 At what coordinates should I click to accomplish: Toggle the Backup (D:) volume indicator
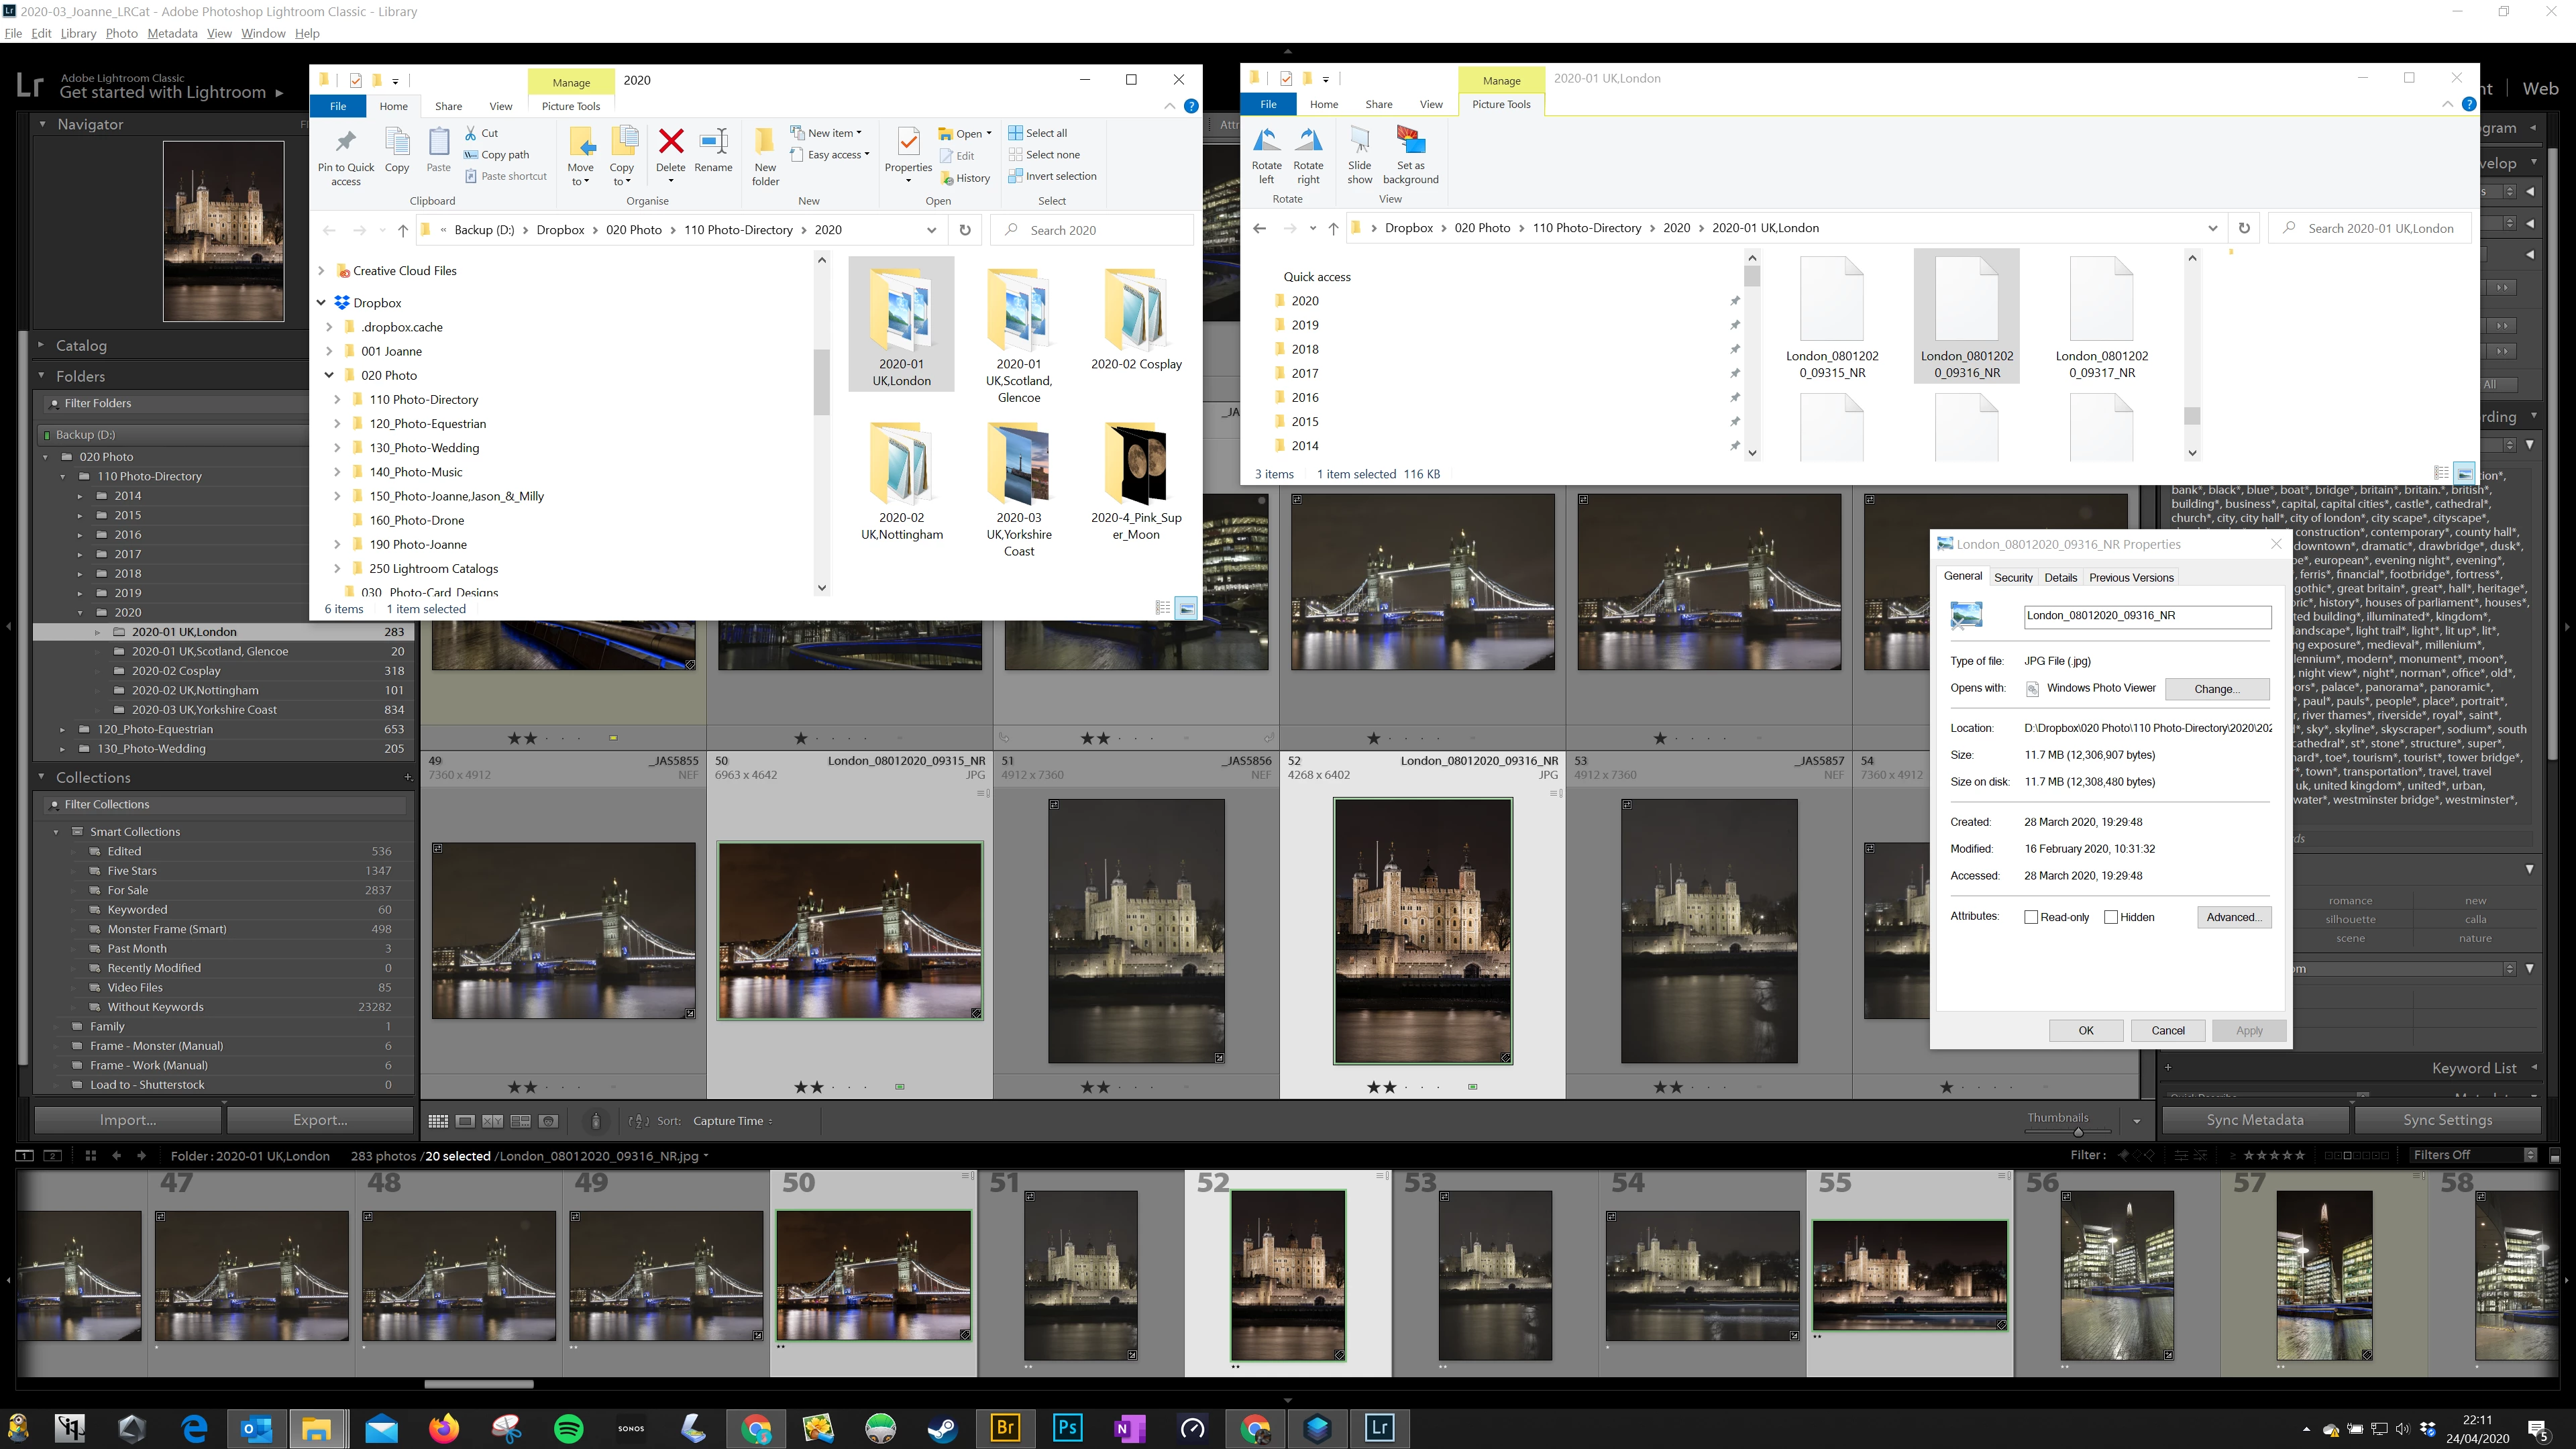coord(46,435)
